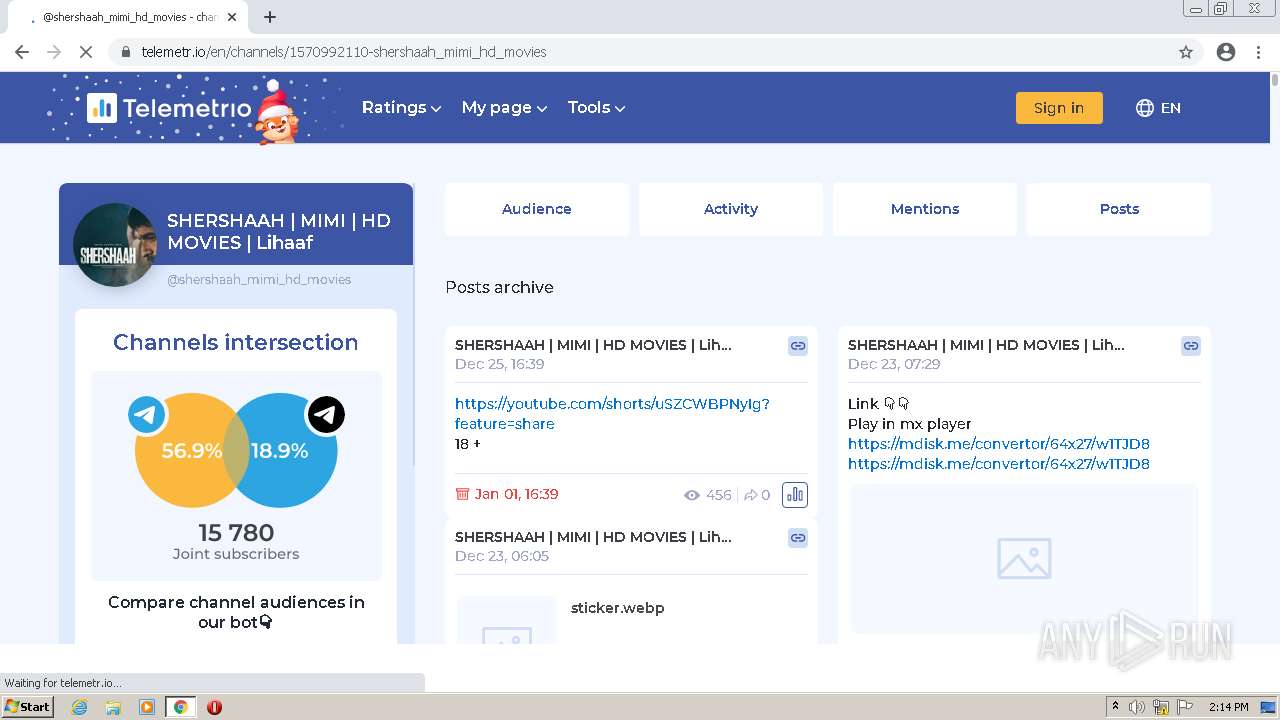Open the Windows Start menu
Screen dimensions: 1280x720
(28, 707)
